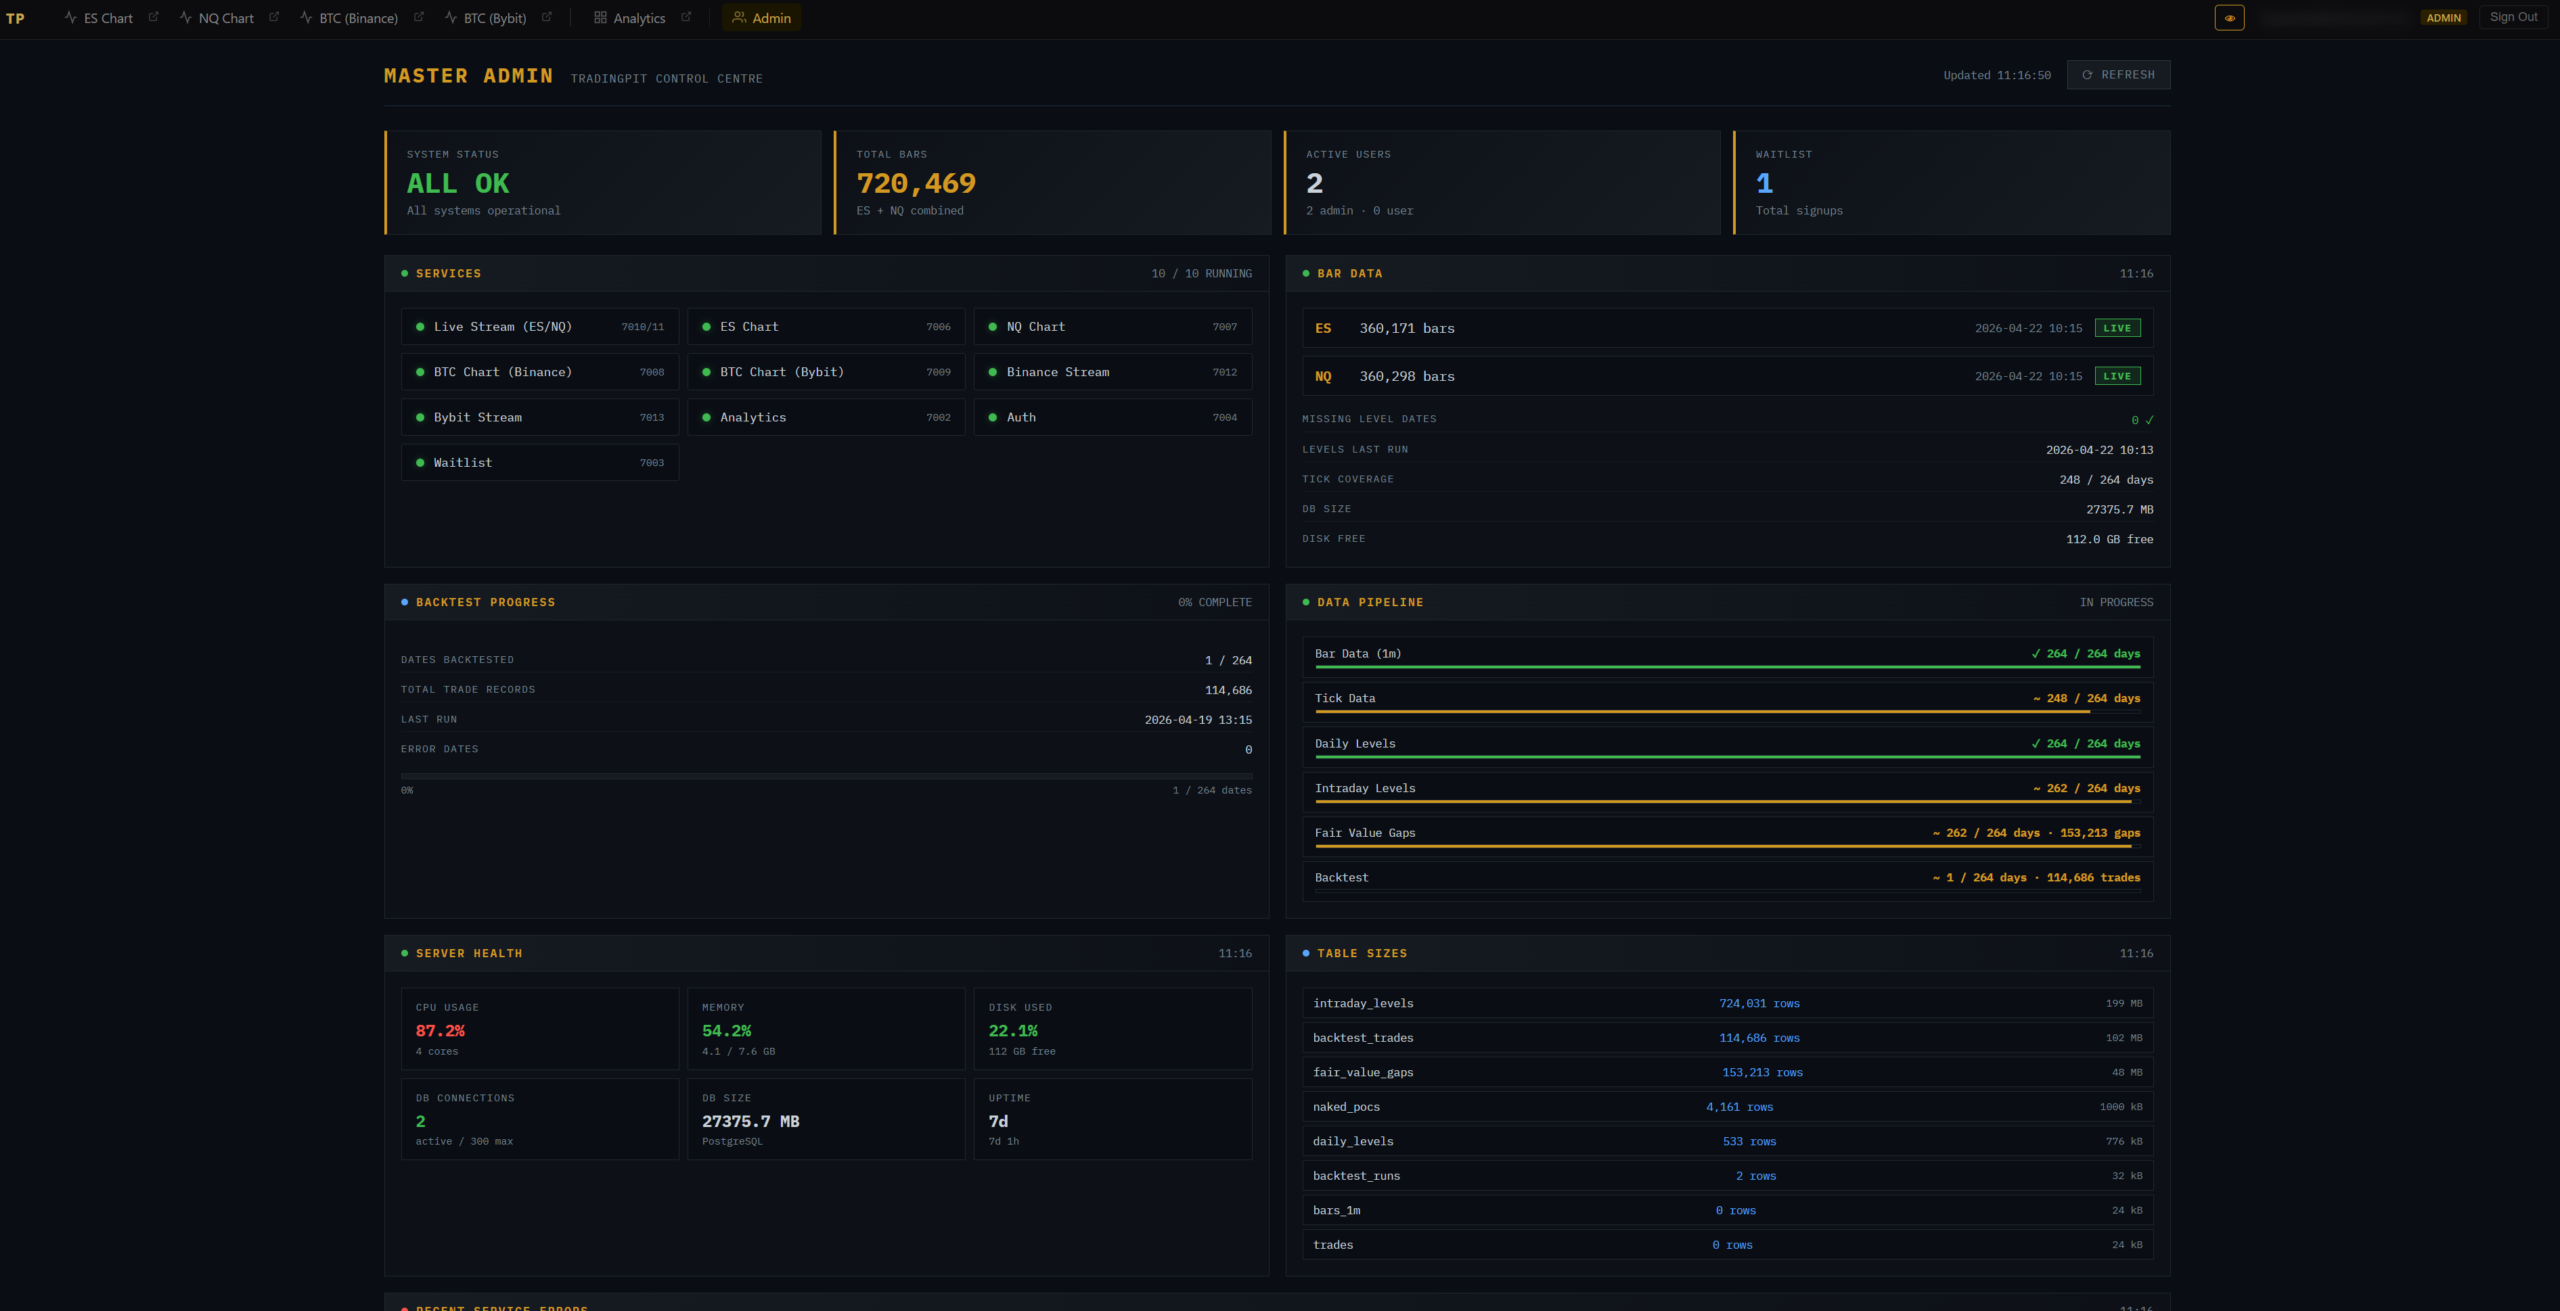Click the BAR DATA panel header dot
This screenshot has height=1311, width=2560.
point(1305,273)
